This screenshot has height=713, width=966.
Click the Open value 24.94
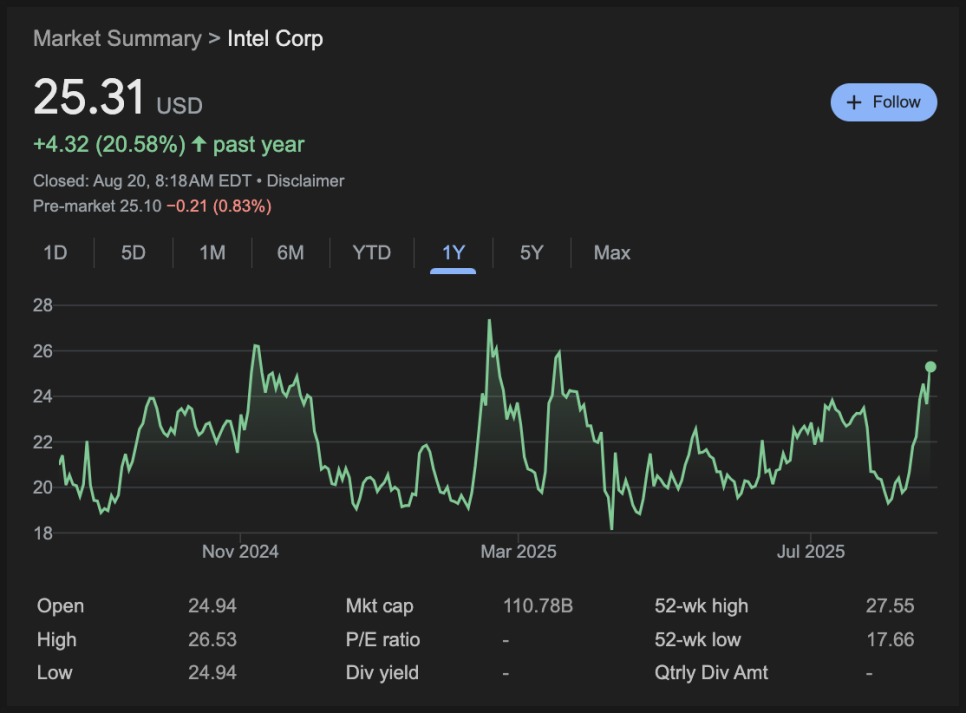coord(212,606)
